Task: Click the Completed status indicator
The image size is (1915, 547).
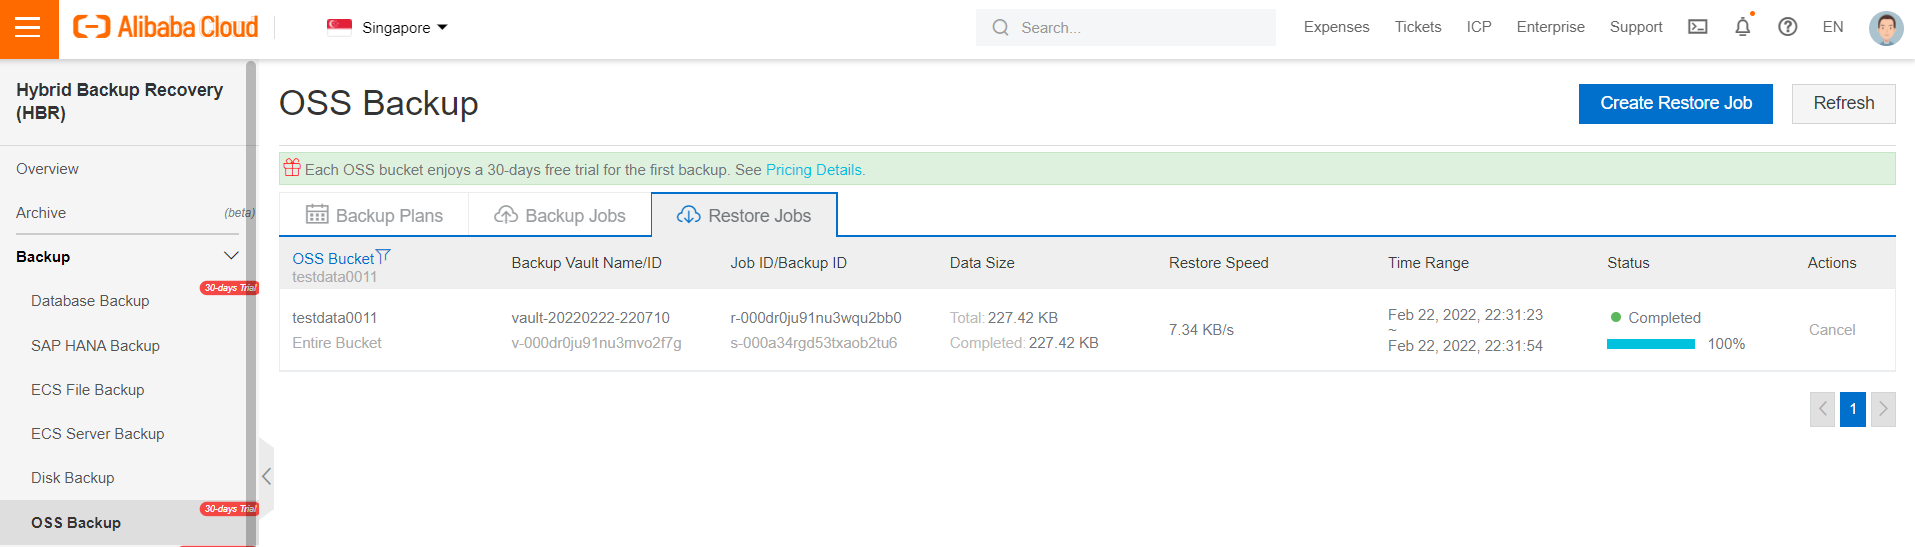Action: pyautogui.click(x=1655, y=318)
